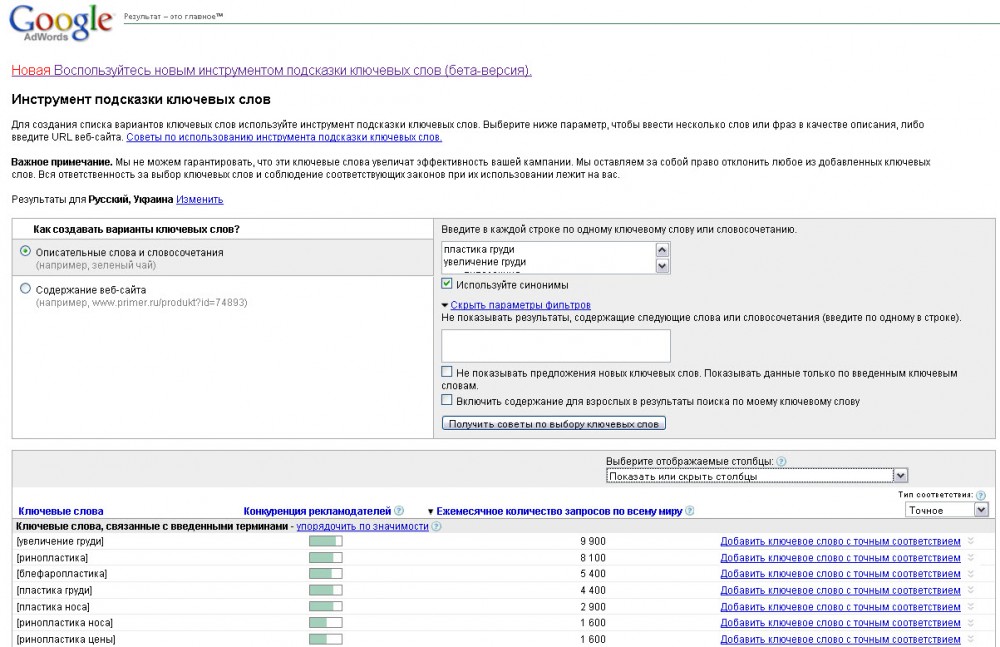Click Получить советы по выбору ключевых слов button
1000x647 pixels.
pyautogui.click(x=554, y=424)
